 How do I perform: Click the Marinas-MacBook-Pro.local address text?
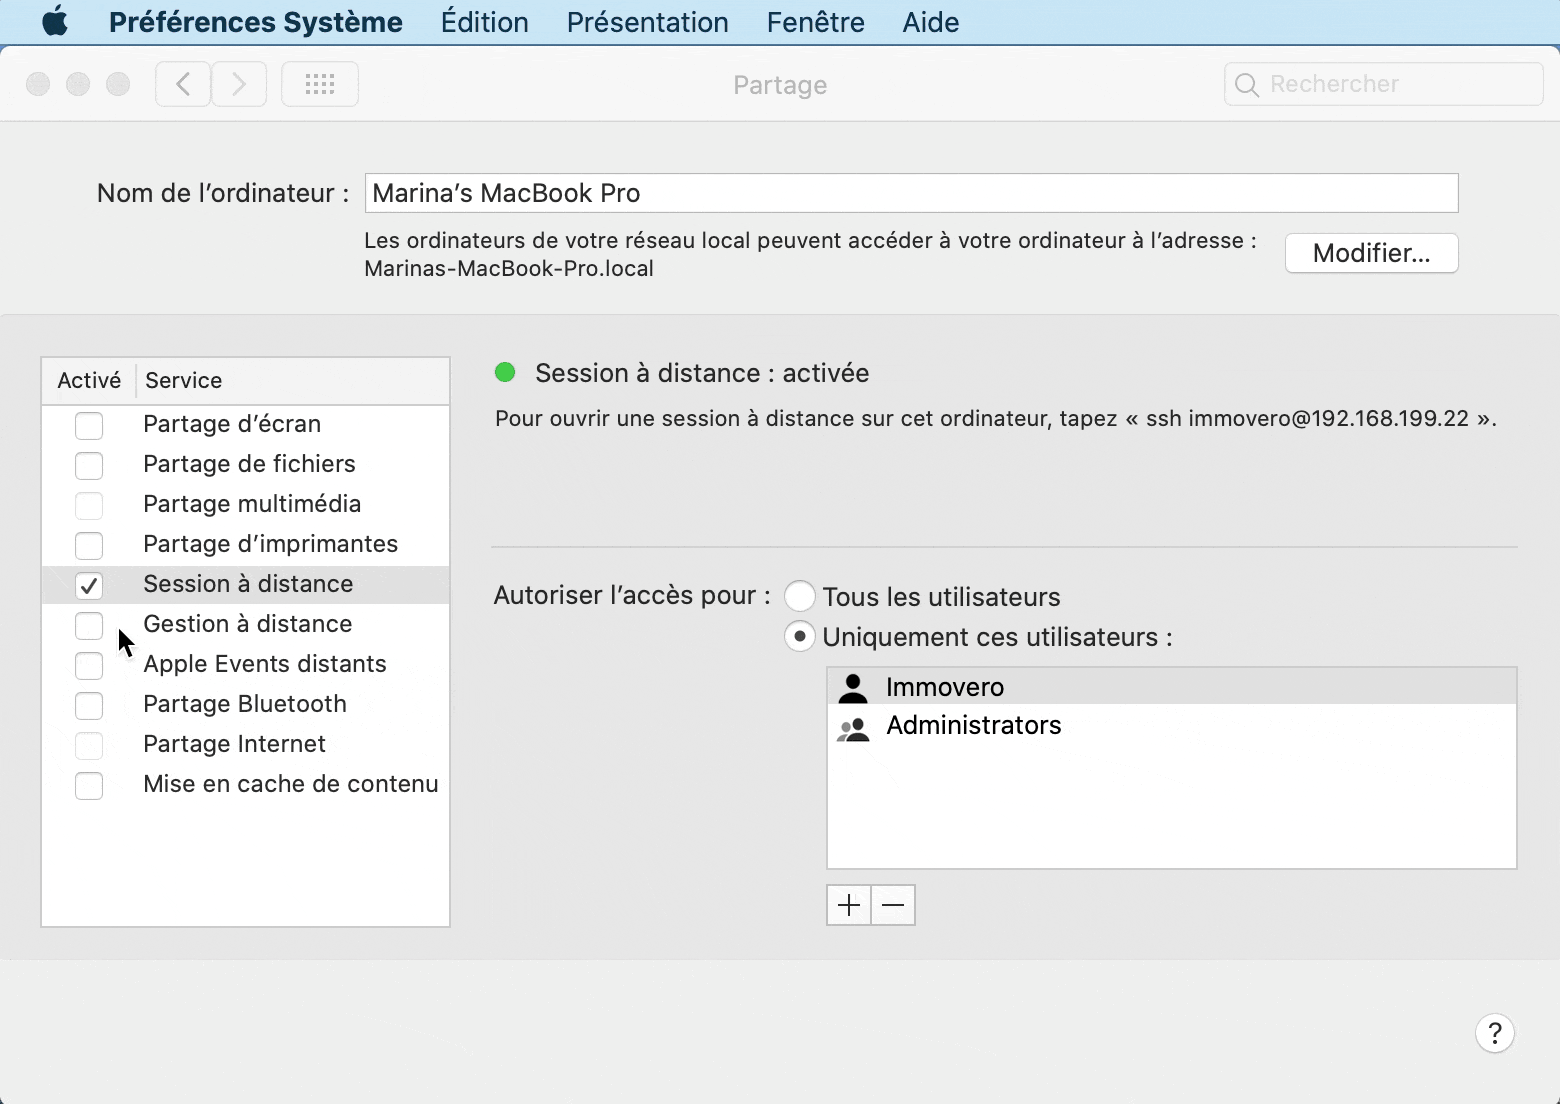click(x=509, y=268)
